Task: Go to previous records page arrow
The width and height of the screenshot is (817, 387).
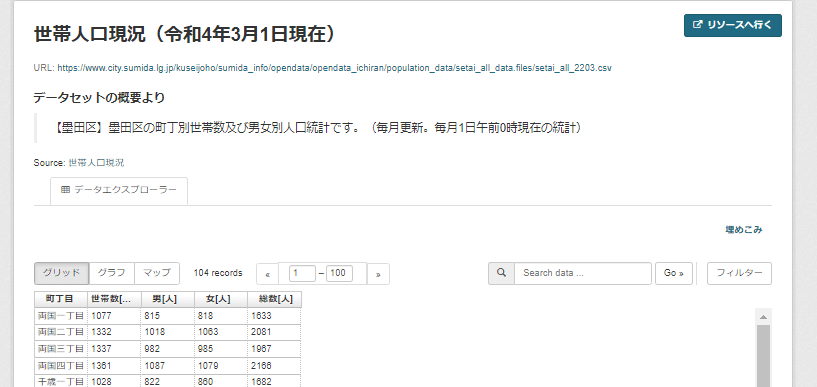Action: point(268,274)
